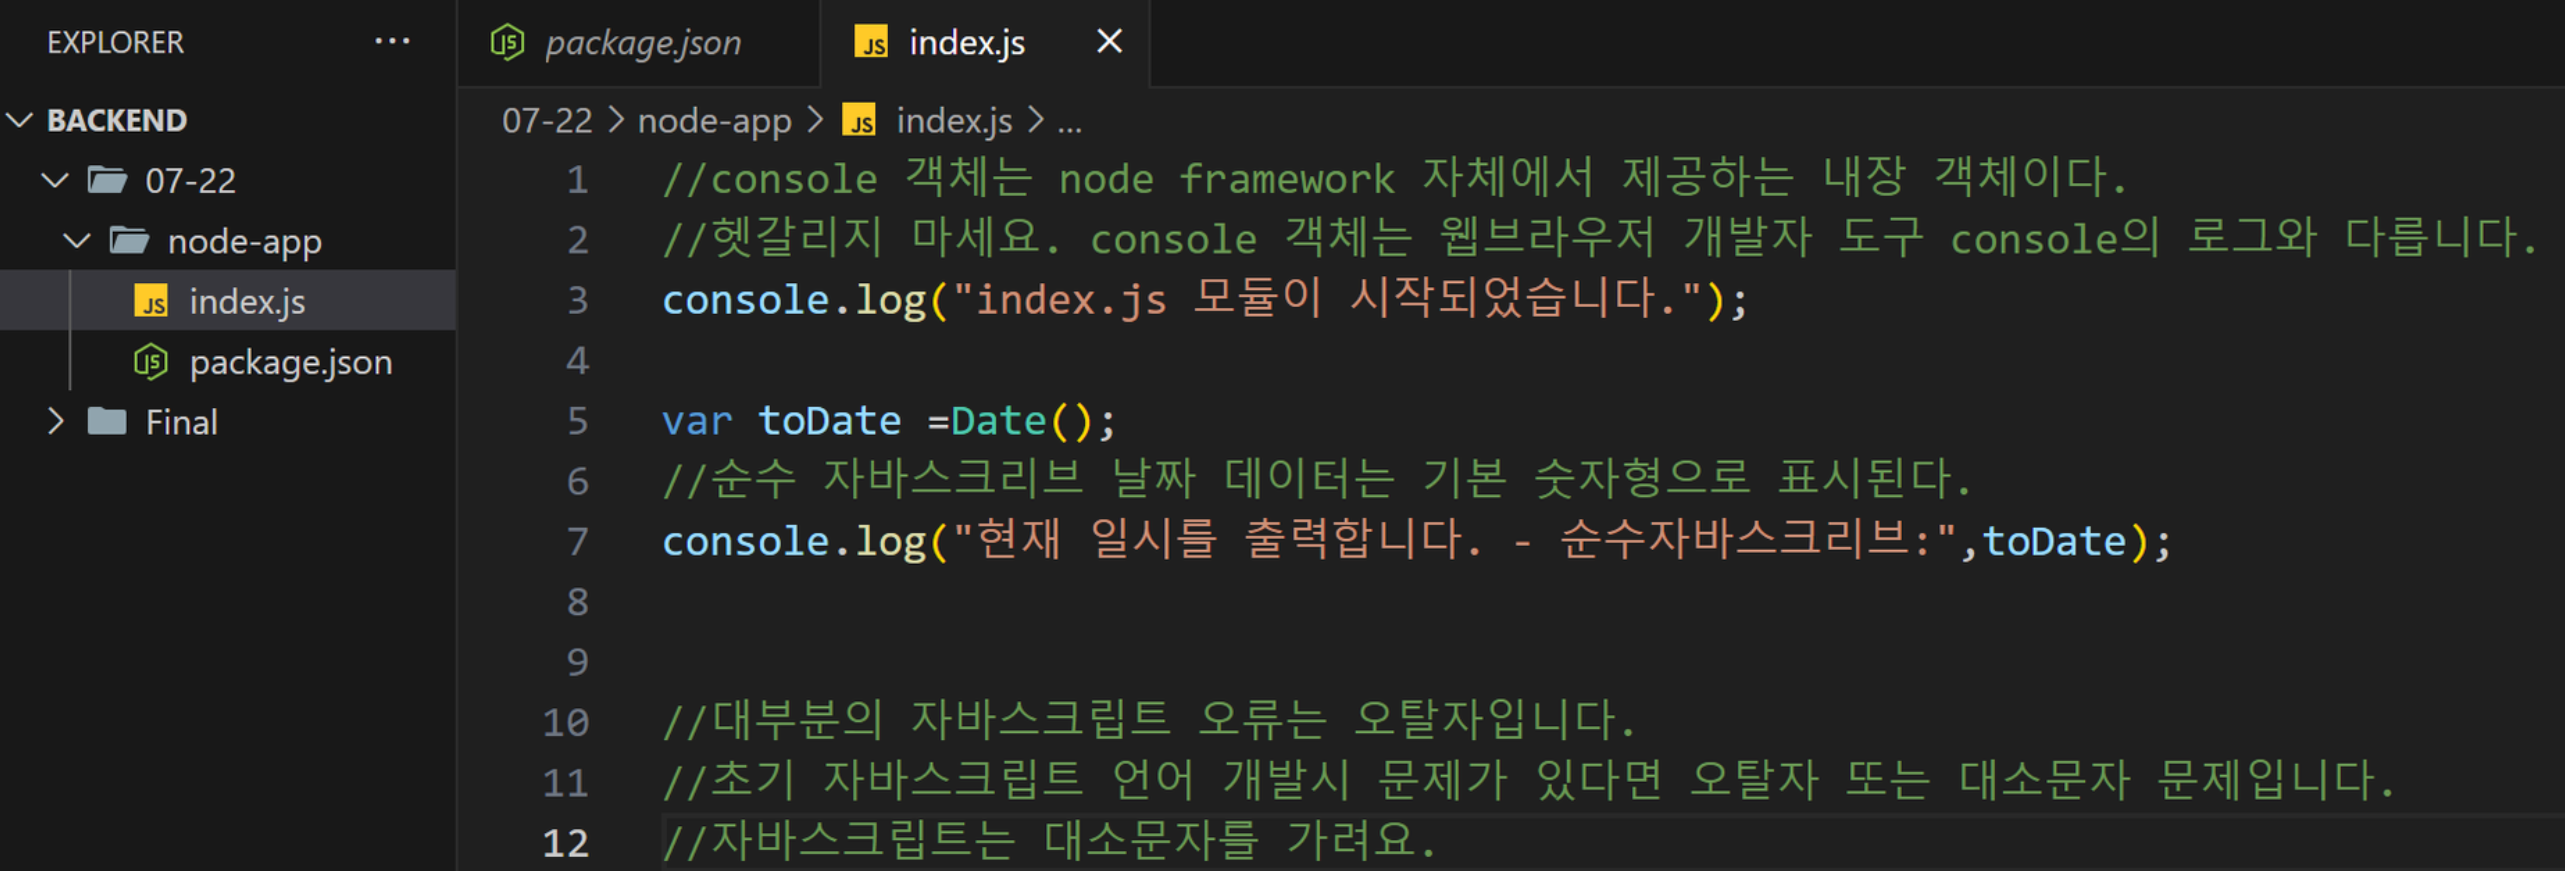Click 'console' on line 3 of code
Screen dimensions: 2565x871
tap(746, 300)
